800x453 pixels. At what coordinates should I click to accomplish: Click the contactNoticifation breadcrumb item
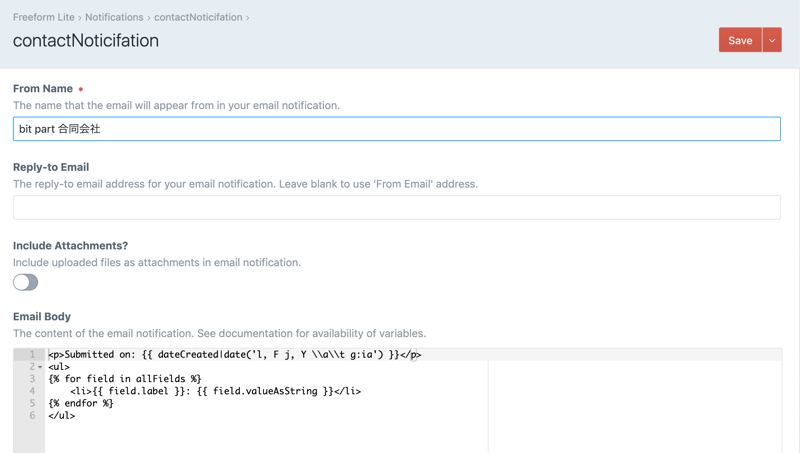pos(198,17)
